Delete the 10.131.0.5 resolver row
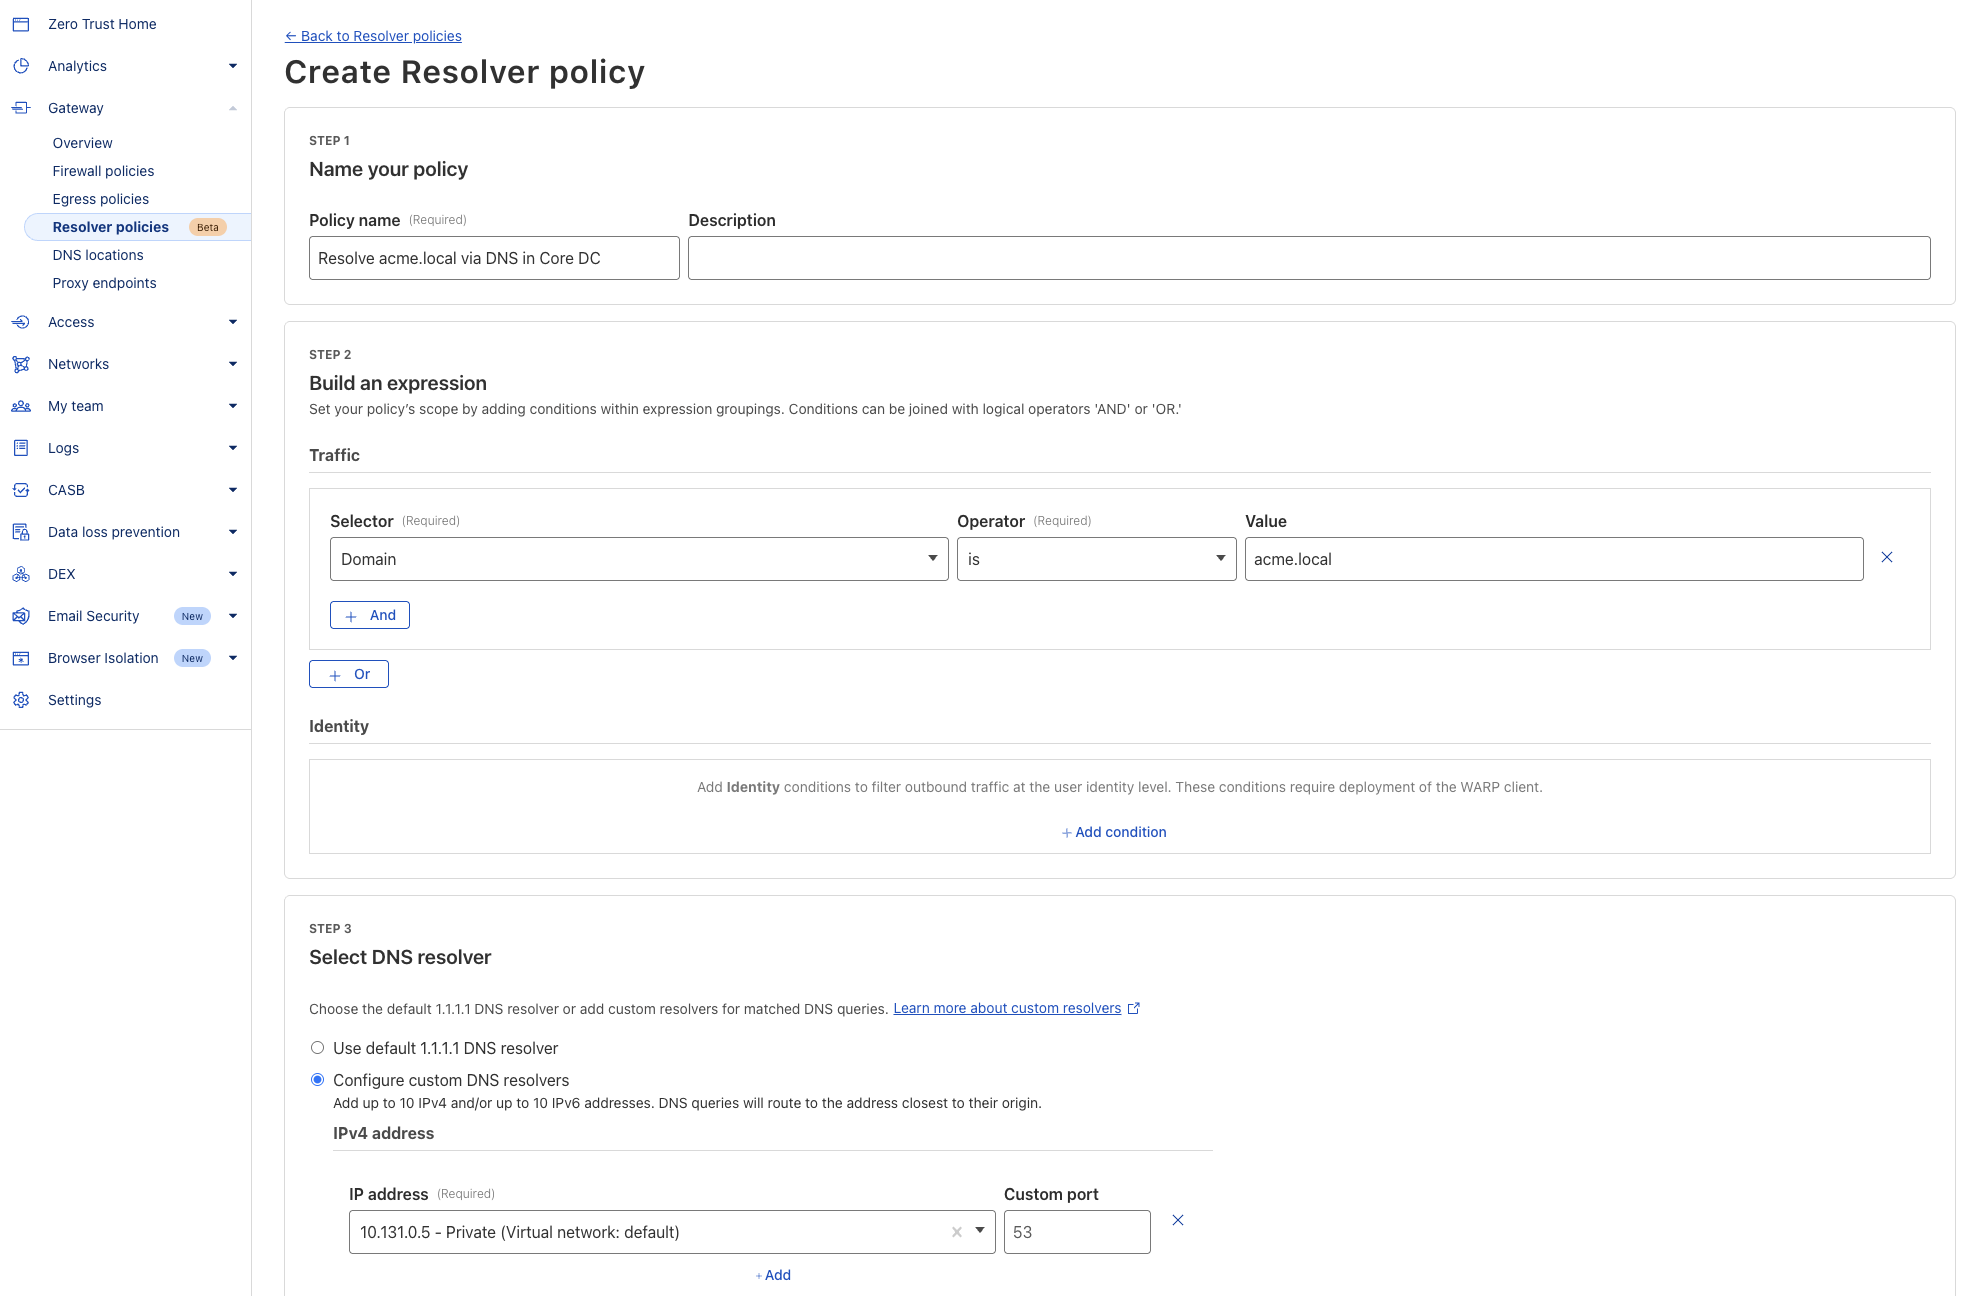1980x1296 pixels. pos(1178,1220)
